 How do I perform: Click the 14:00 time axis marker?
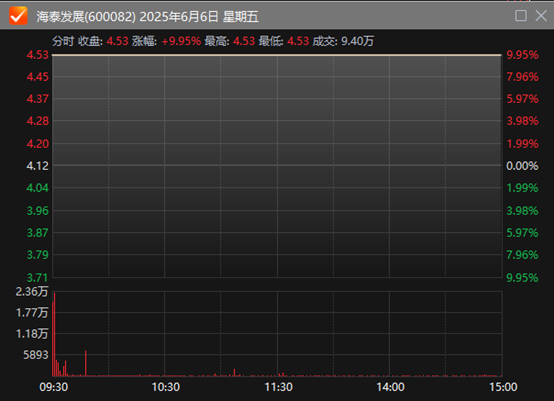click(x=390, y=387)
